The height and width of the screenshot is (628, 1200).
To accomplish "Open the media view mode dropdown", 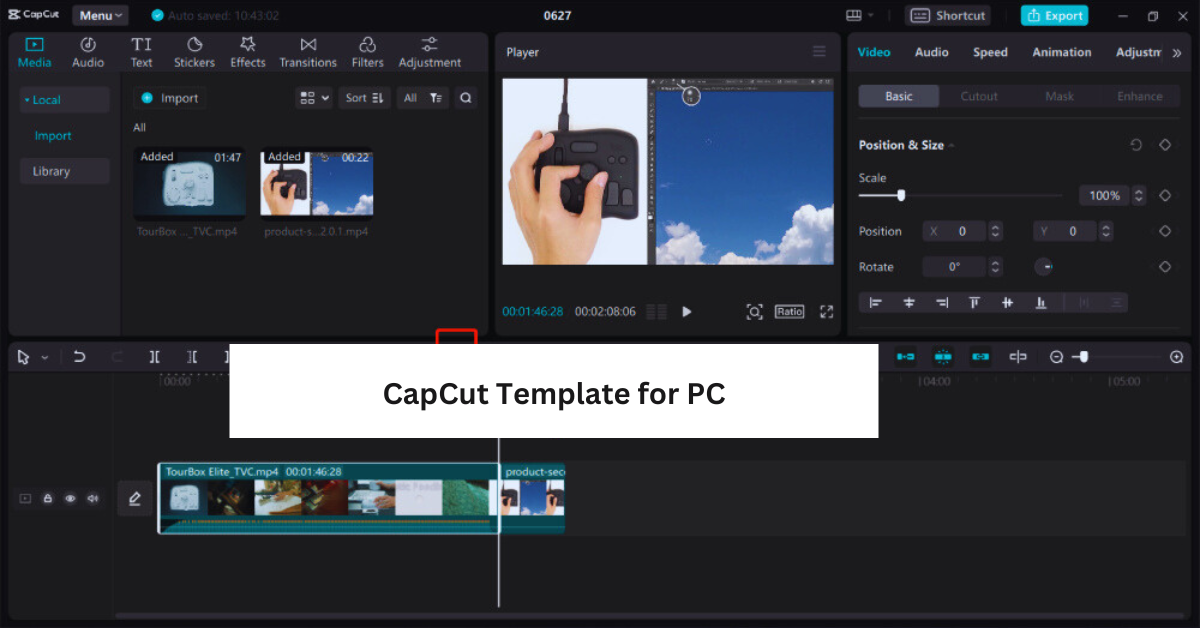I will click(x=314, y=98).
